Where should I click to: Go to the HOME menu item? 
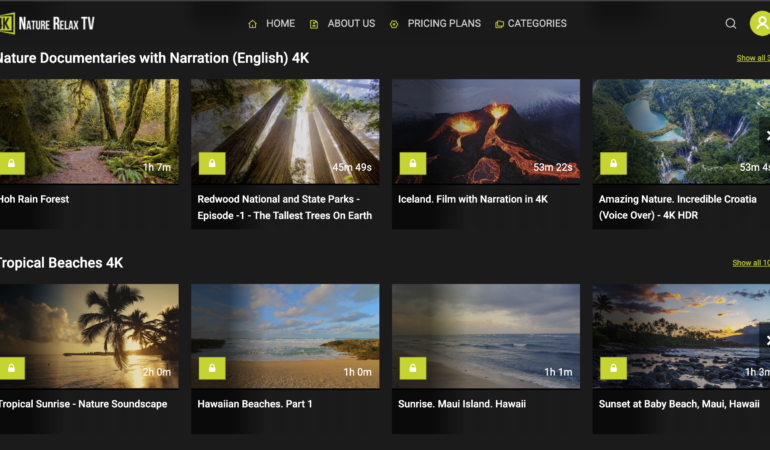click(272, 23)
